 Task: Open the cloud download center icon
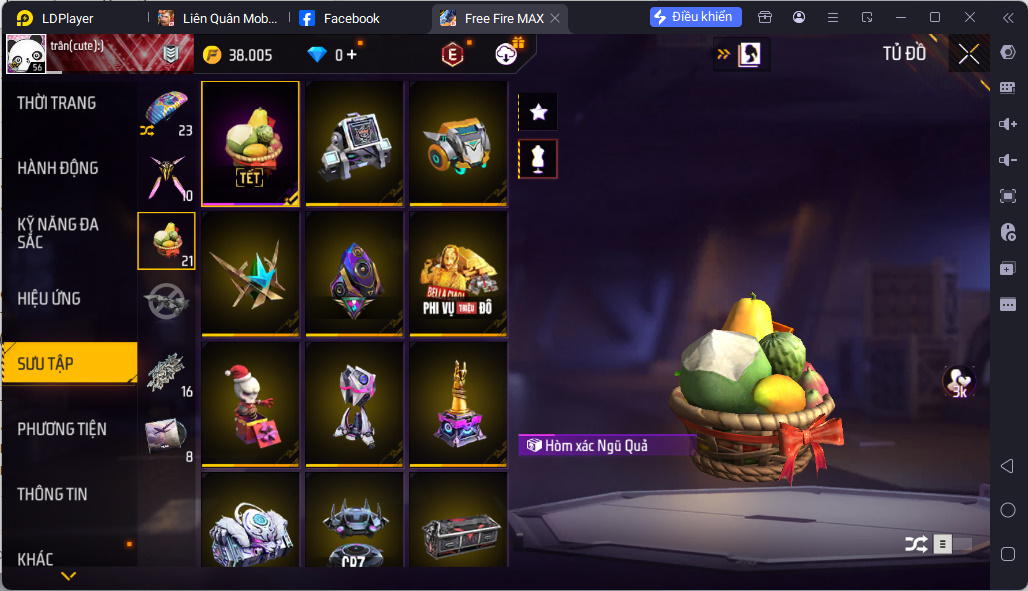point(505,54)
